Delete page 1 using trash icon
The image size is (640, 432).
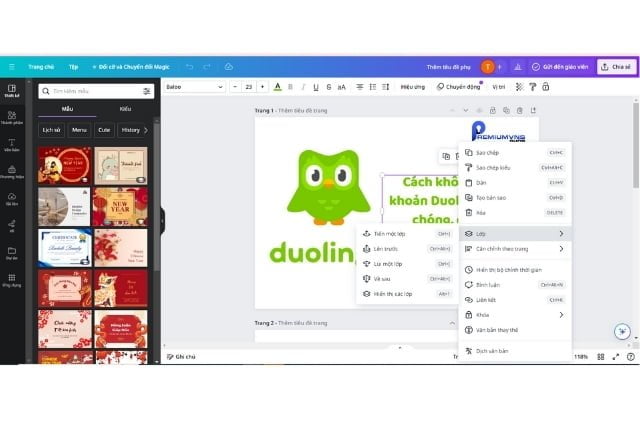coord(520,110)
